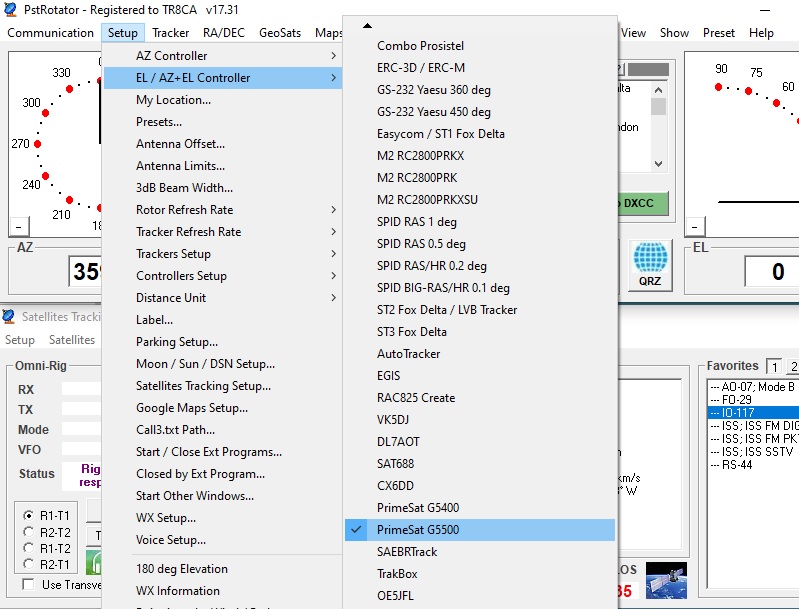Open 3dB Beam Width... entry
This screenshot has width=799, height=609.
point(222,188)
